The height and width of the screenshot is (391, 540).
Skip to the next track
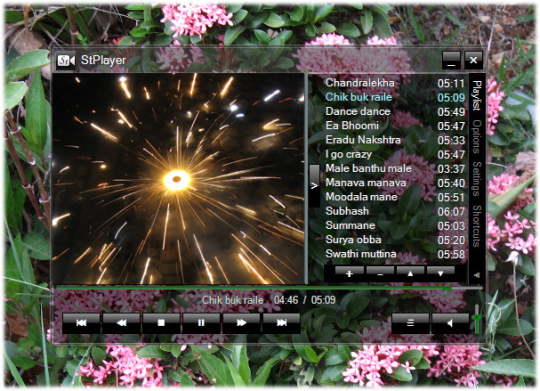[281, 323]
